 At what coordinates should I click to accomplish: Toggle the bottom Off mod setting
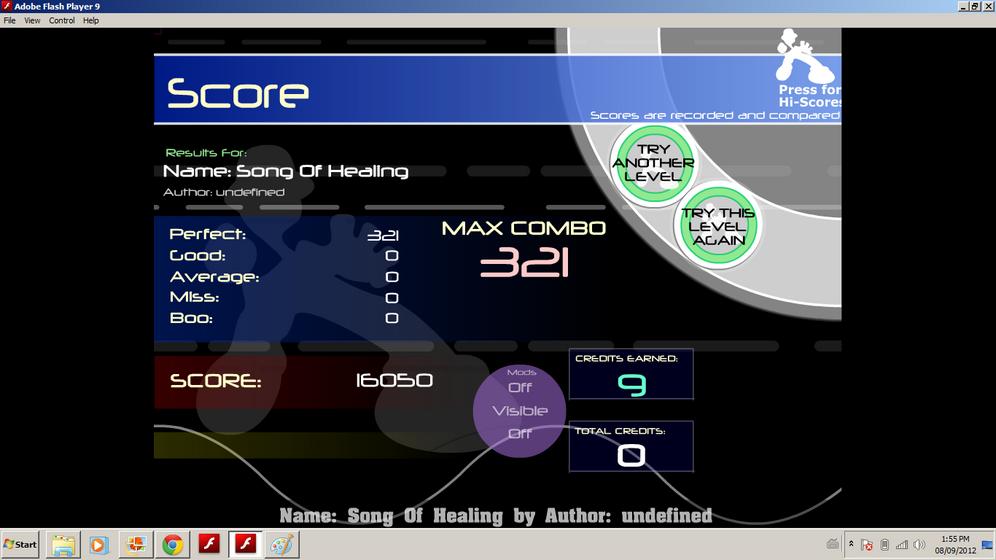520,434
